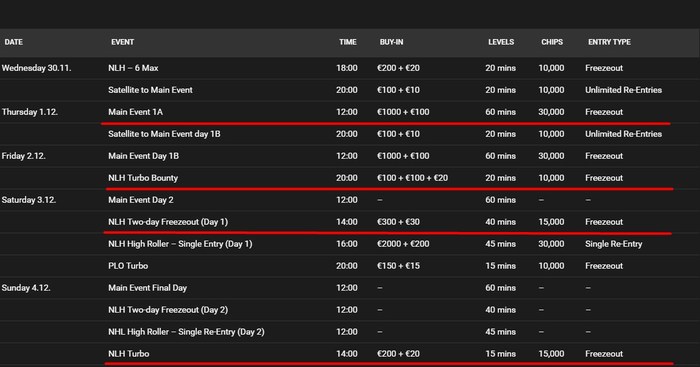Click the BUY-IN column header
700x367 pixels.
[x=392, y=42]
